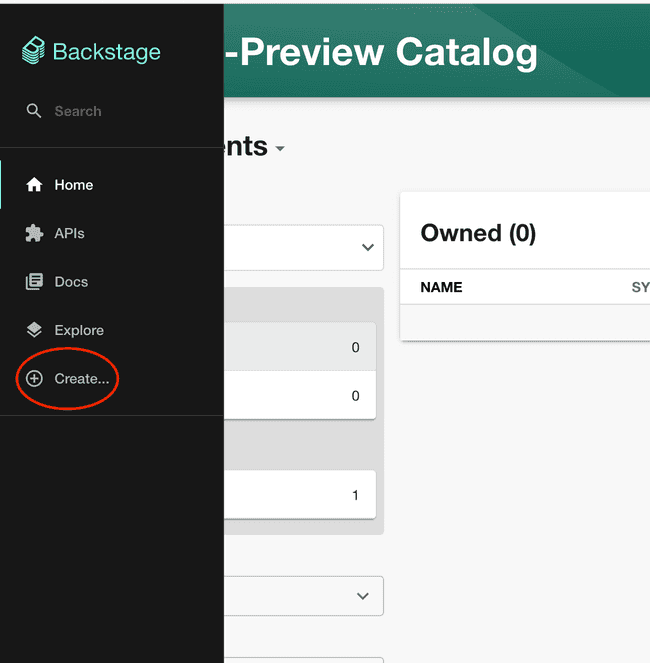Click the magnifying glass search icon
Viewport: 650px width, 663px height.
(33, 111)
